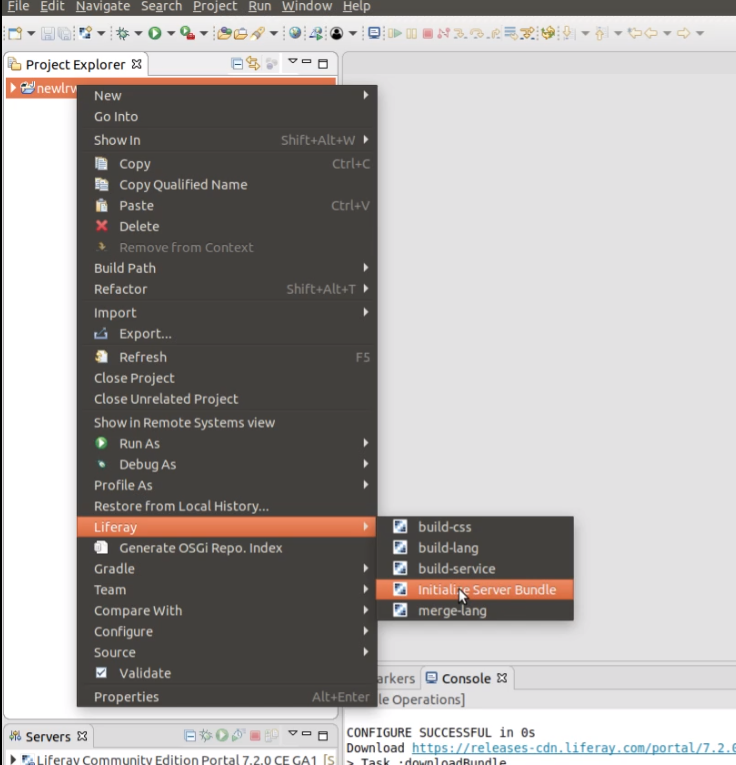The height and width of the screenshot is (765, 736).
Task: Open the File menu
Action: pyautogui.click(x=19, y=6)
